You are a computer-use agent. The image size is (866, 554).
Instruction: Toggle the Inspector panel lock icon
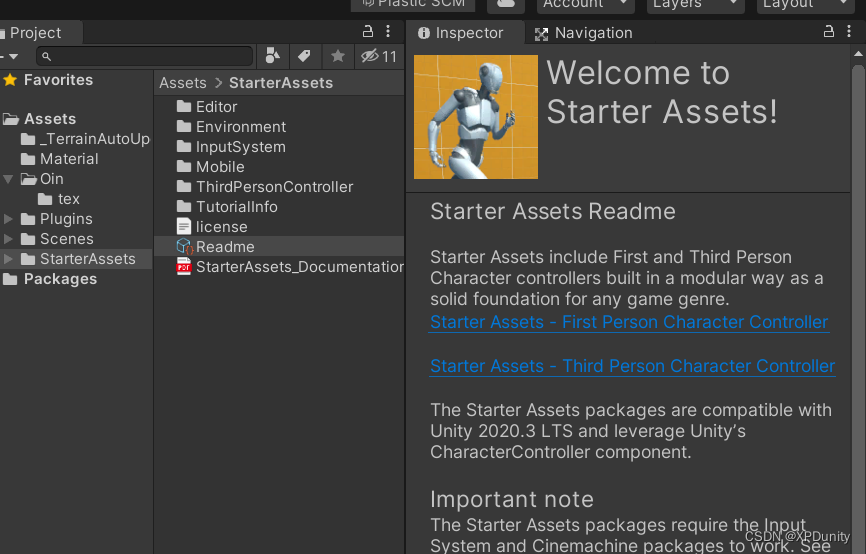[828, 31]
